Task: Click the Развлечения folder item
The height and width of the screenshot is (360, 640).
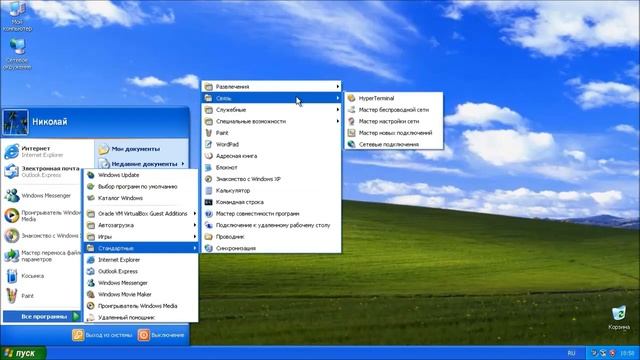Action: coord(271,87)
